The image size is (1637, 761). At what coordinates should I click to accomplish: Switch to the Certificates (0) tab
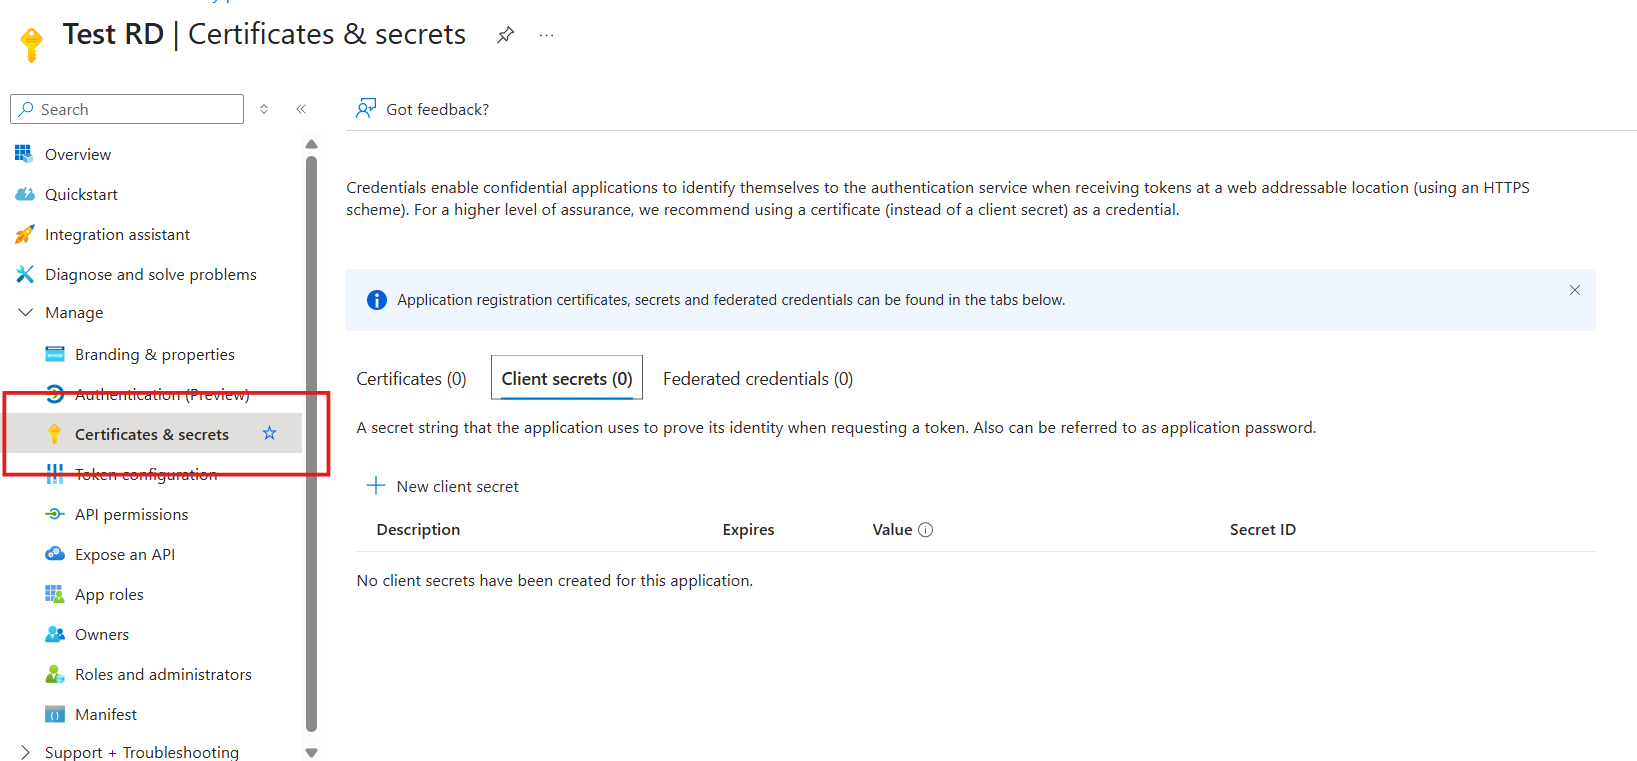pos(411,379)
